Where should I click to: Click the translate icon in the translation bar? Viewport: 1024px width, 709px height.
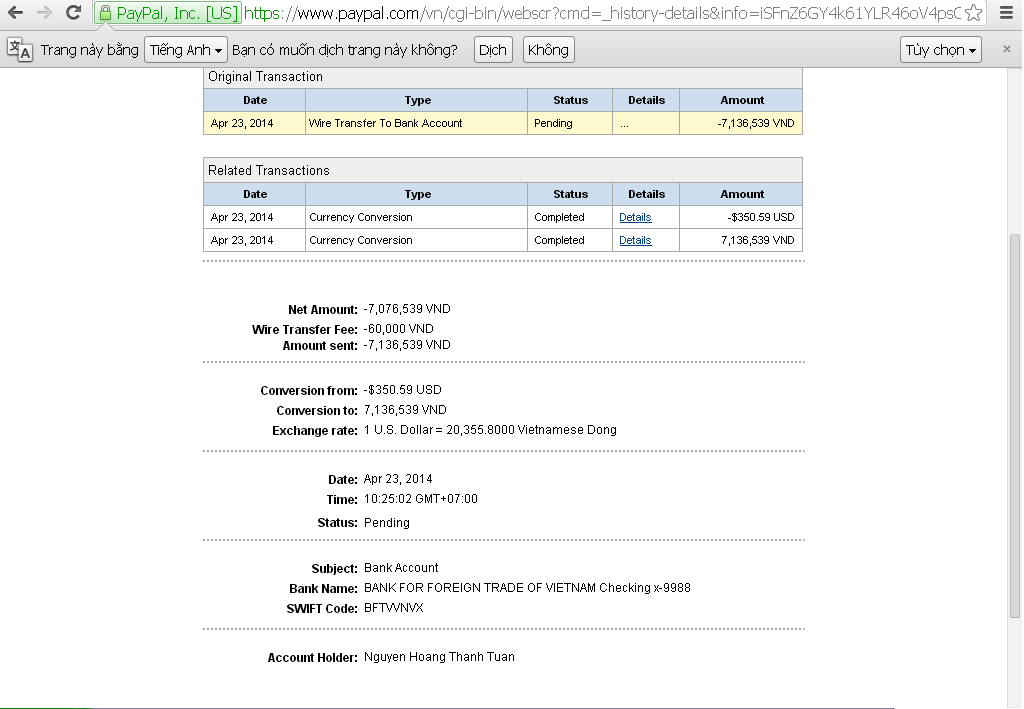(19, 50)
